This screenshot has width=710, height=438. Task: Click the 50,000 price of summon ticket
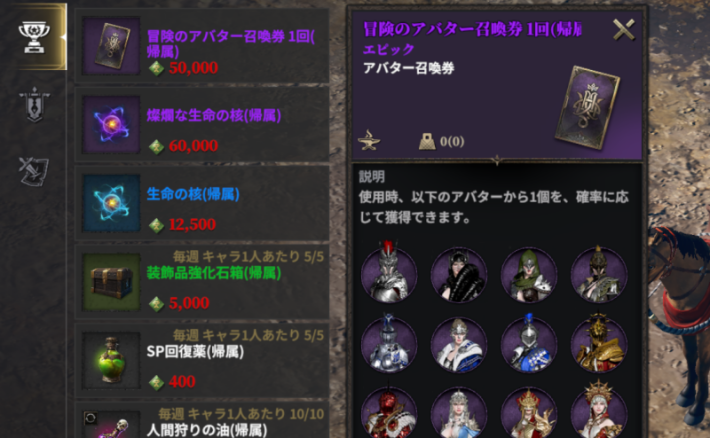(x=193, y=68)
